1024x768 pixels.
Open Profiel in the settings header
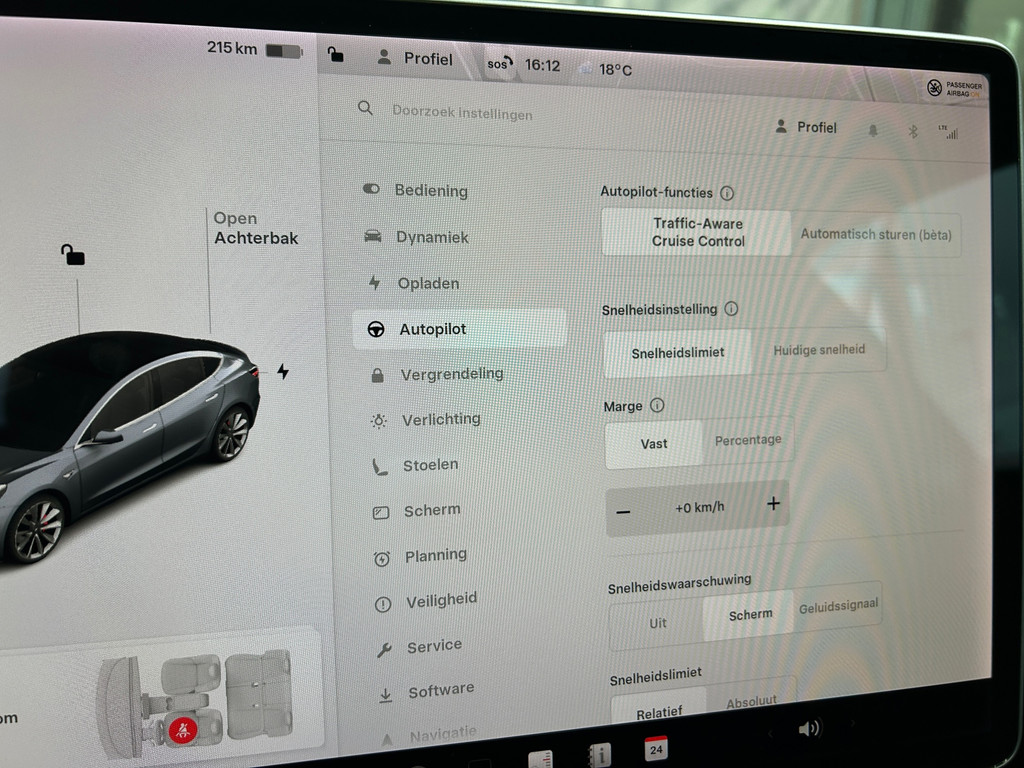(806, 127)
